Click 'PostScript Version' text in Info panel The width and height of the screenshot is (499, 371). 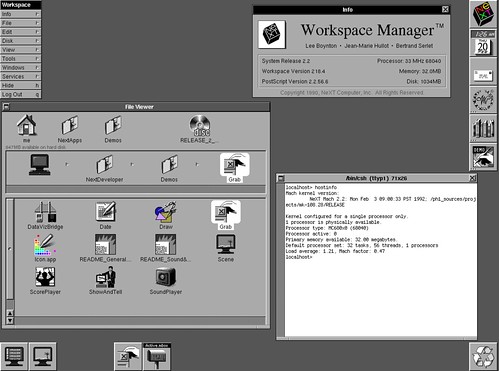(295, 81)
